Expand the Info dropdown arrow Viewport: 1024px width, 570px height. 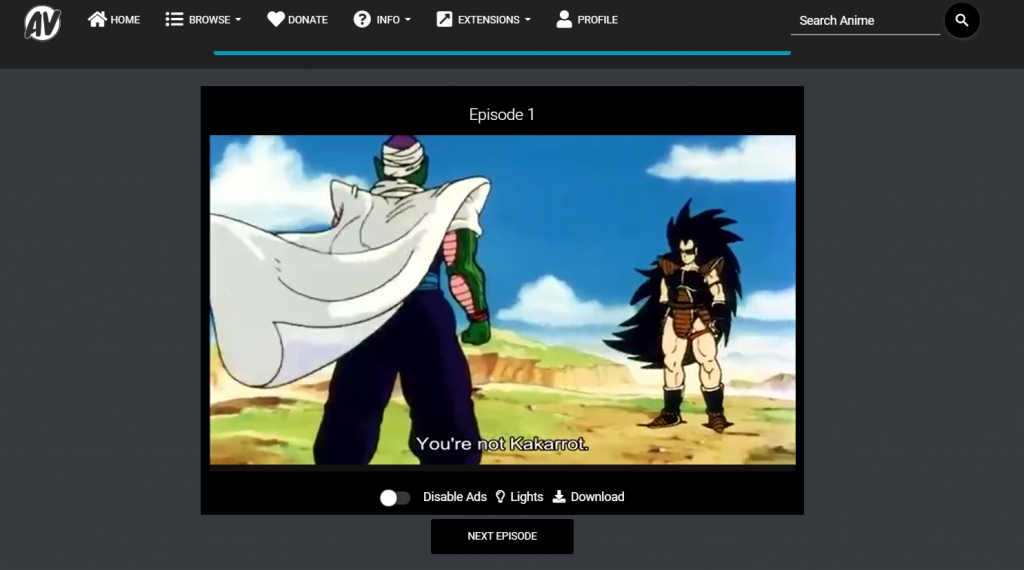pos(408,20)
